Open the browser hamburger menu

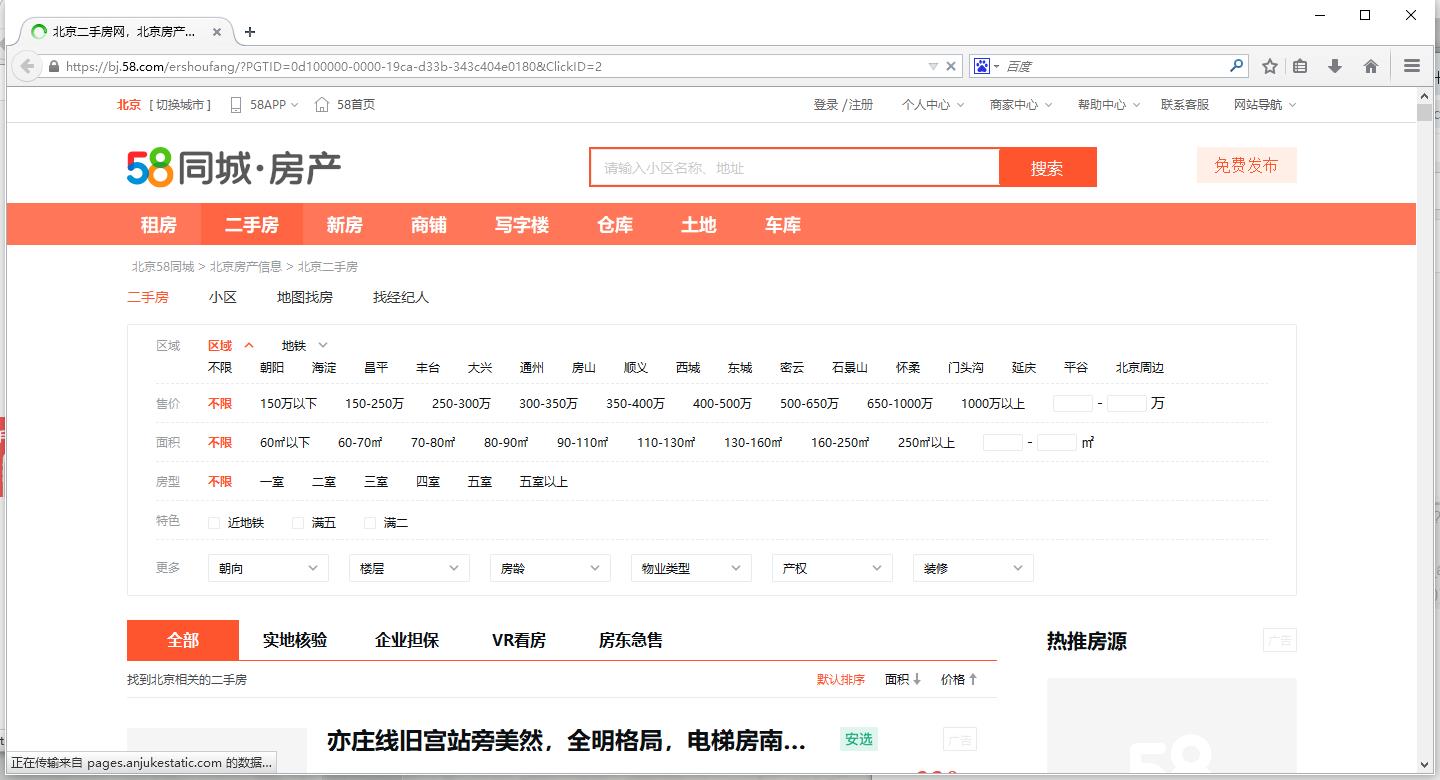pyautogui.click(x=1412, y=66)
